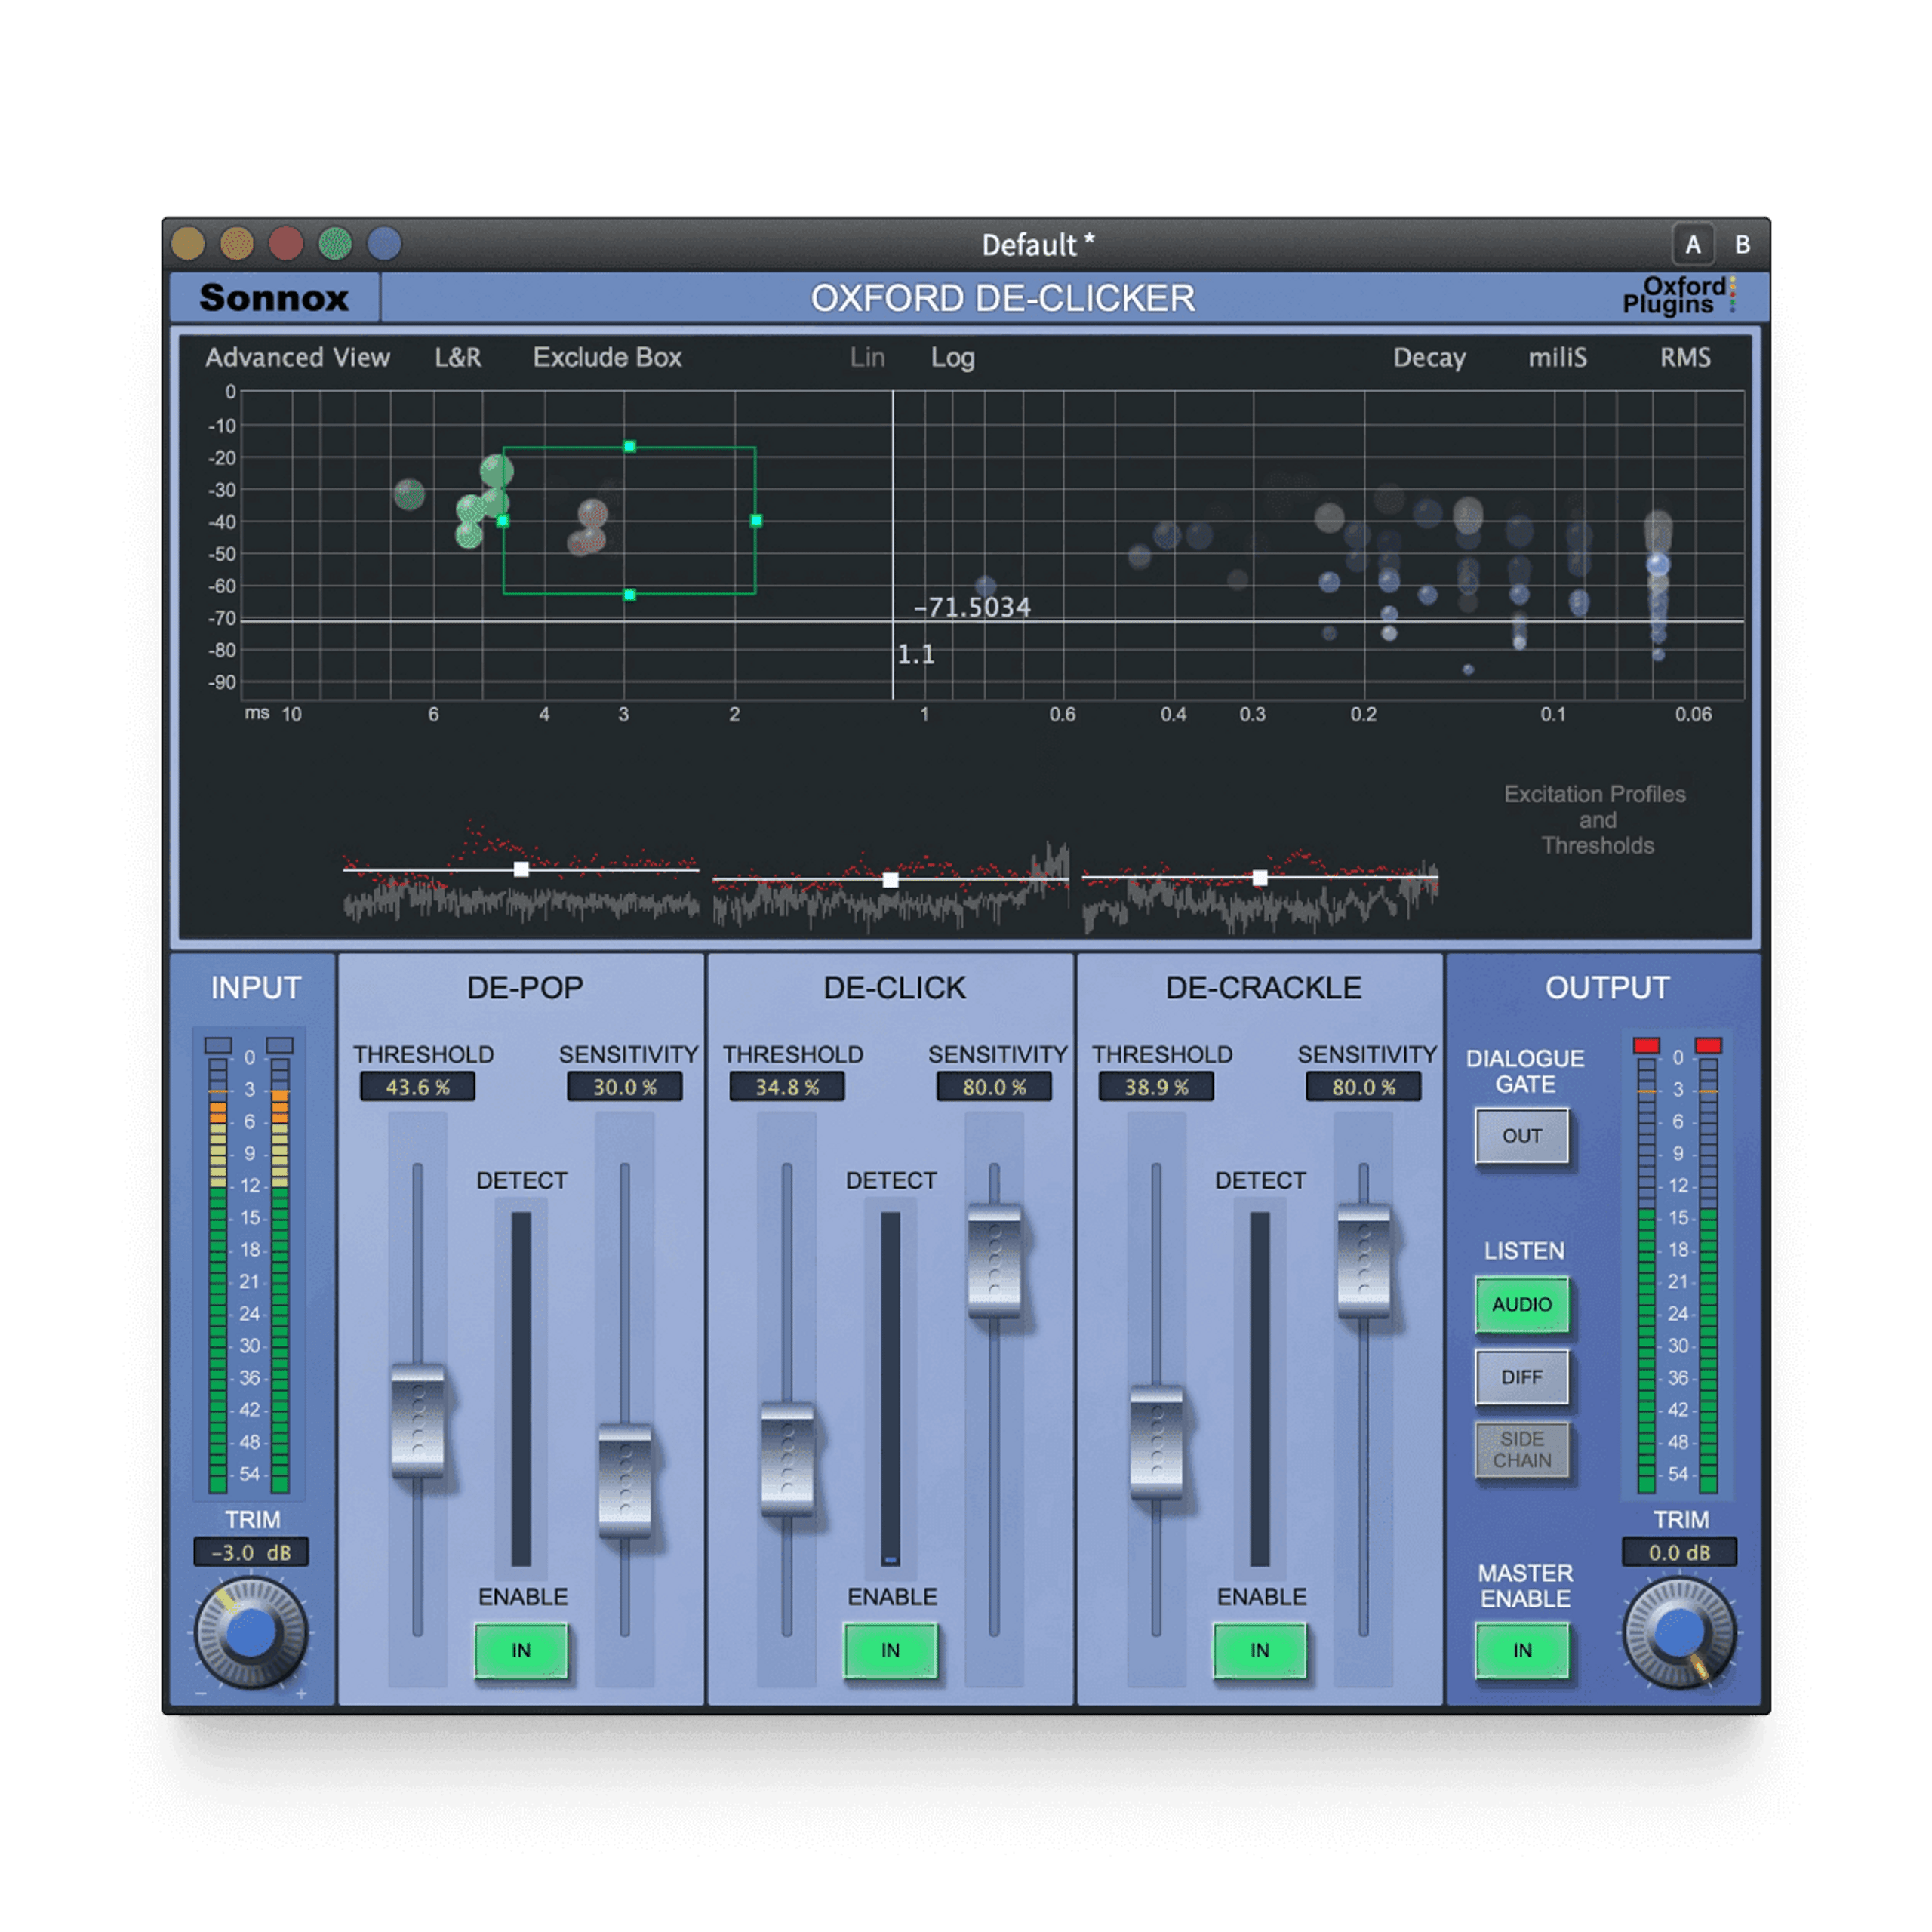Toggle Advanced View
Image resolution: width=1932 pixels, height=1932 pixels.
[297, 357]
